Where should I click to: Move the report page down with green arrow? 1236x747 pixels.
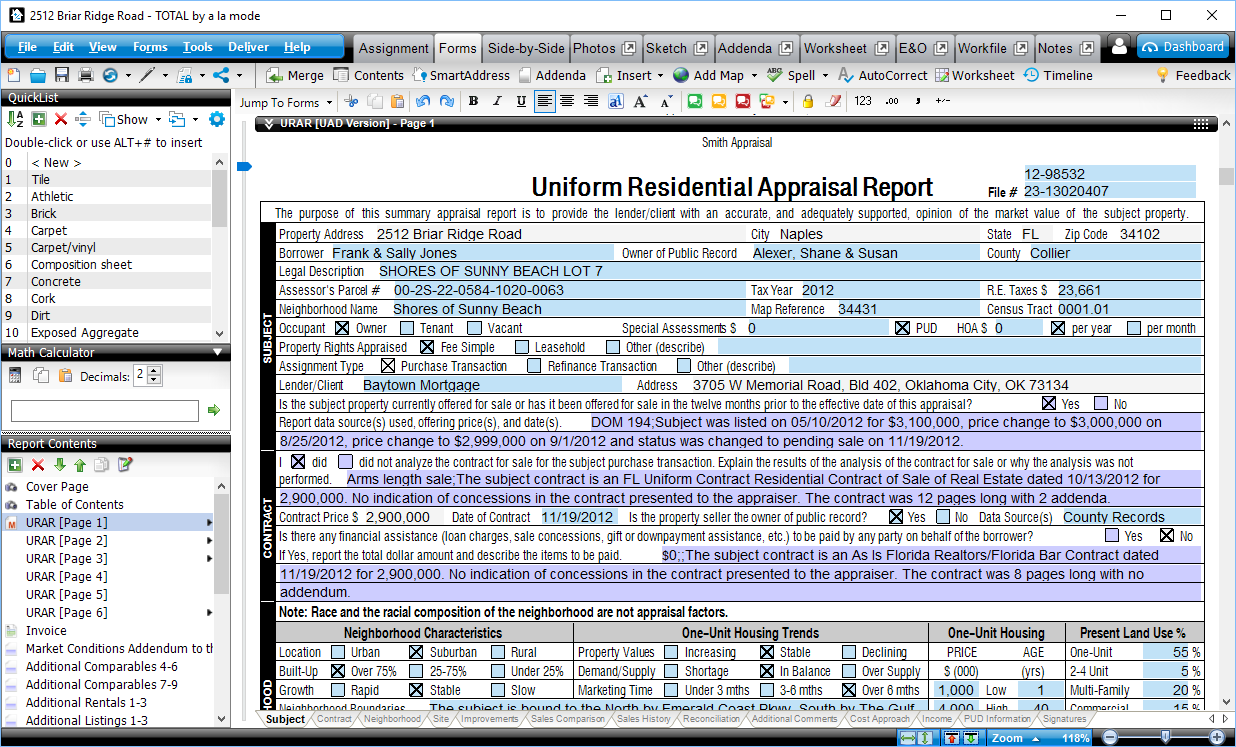pyautogui.click(x=59, y=465)
